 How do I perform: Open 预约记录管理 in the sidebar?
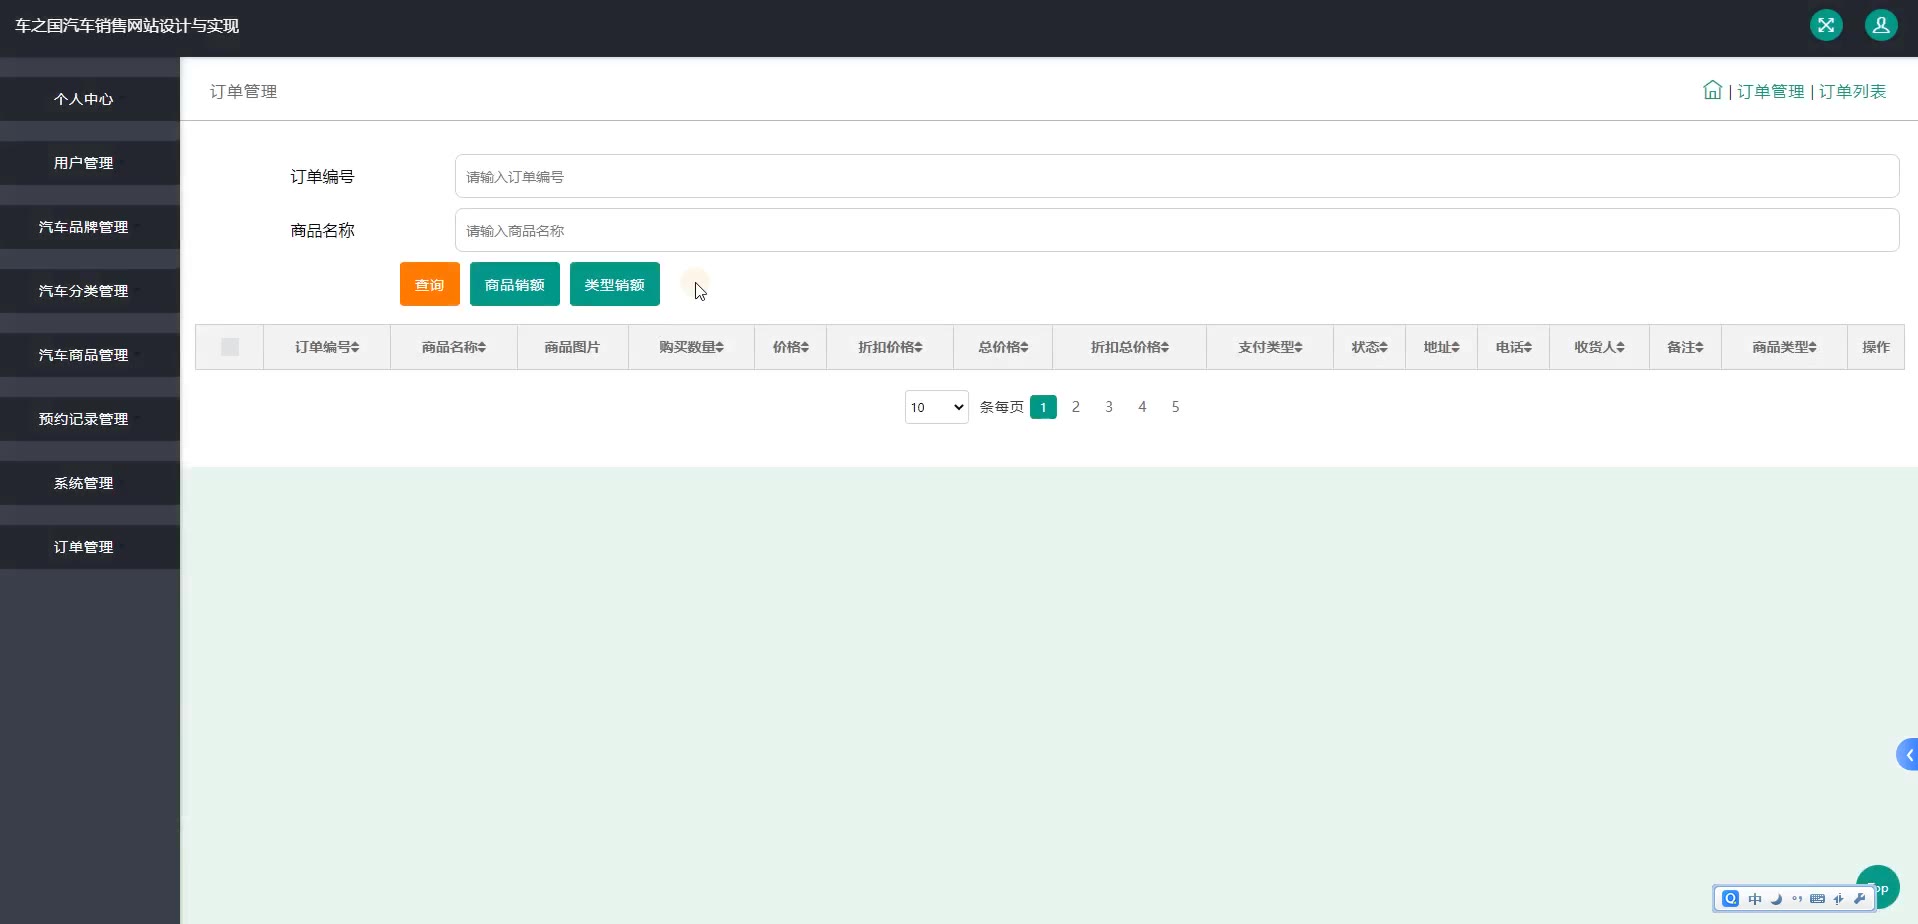point(90,419)
